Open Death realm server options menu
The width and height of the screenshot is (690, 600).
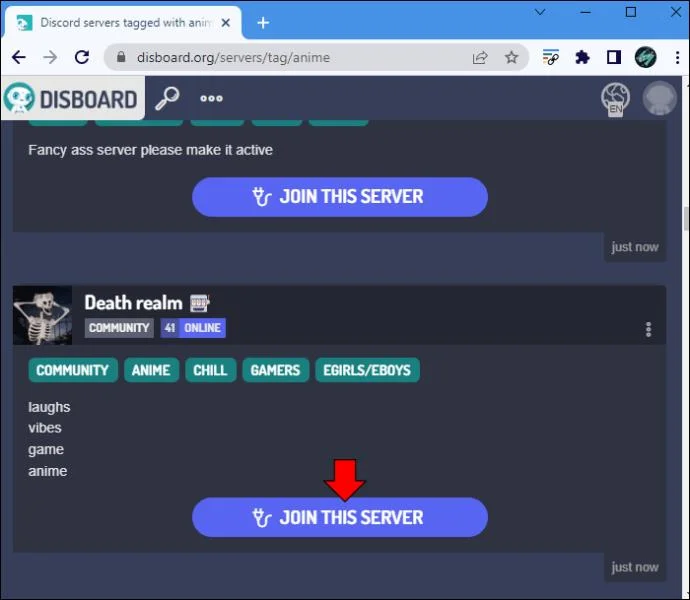648,329
